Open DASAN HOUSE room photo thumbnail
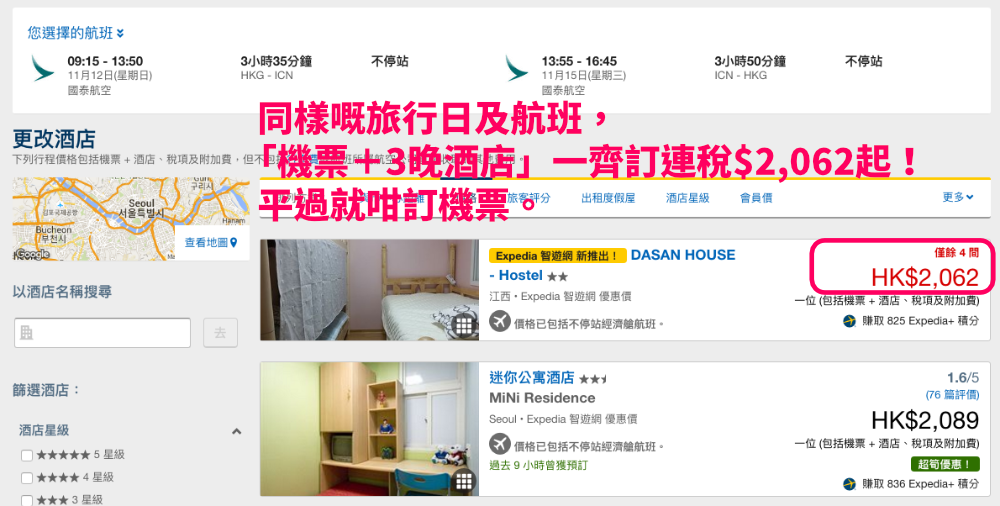 tap(369, 290)
